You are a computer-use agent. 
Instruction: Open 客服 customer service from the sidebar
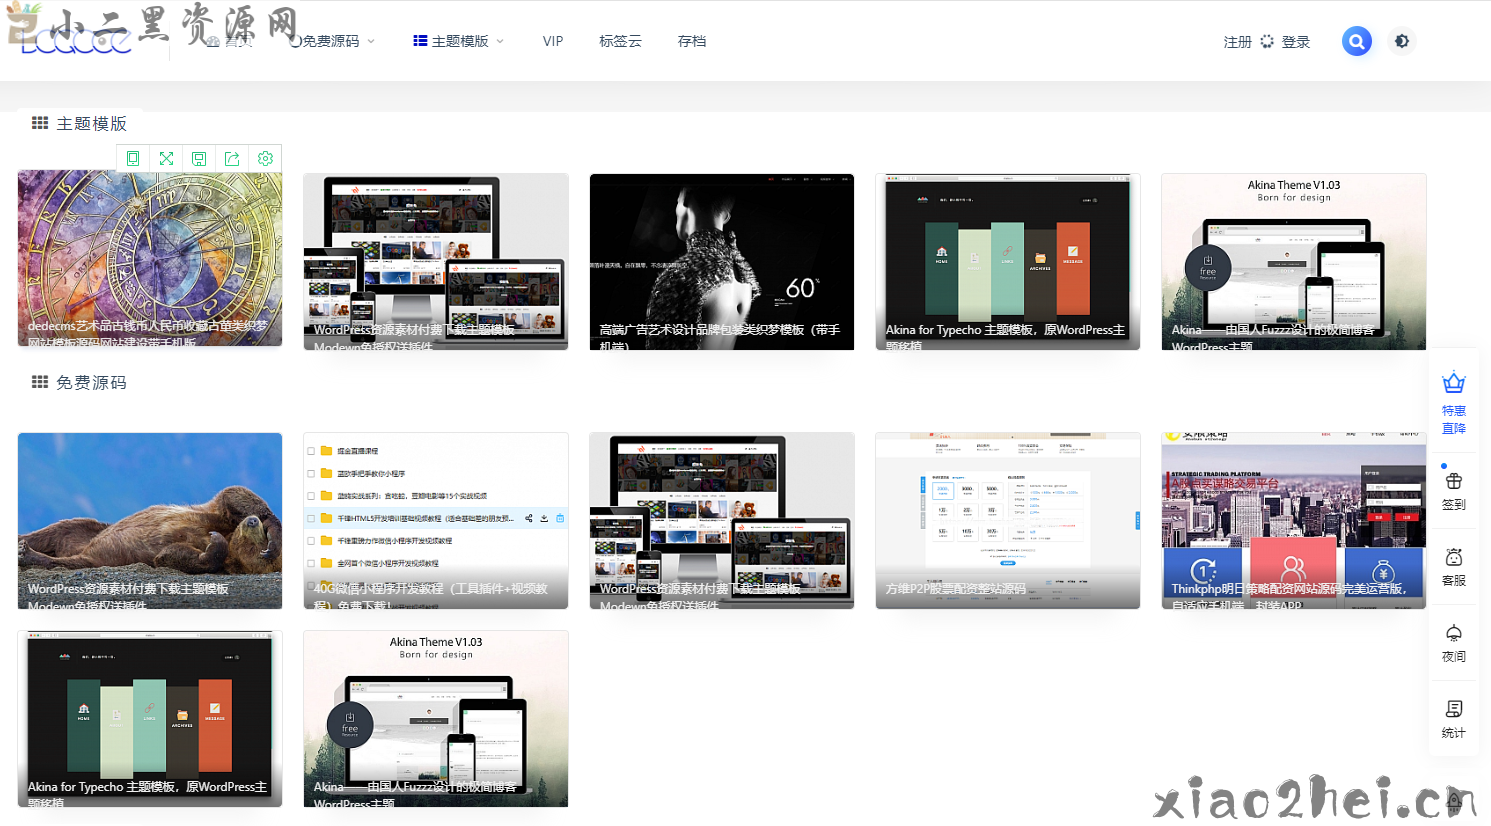click(1454, 566)
